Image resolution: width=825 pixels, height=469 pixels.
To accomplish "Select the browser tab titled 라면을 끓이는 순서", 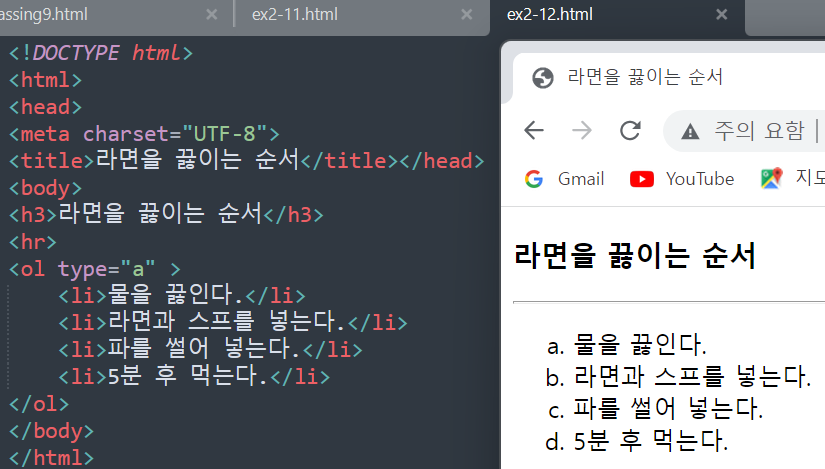I will (x=645, y=77).
